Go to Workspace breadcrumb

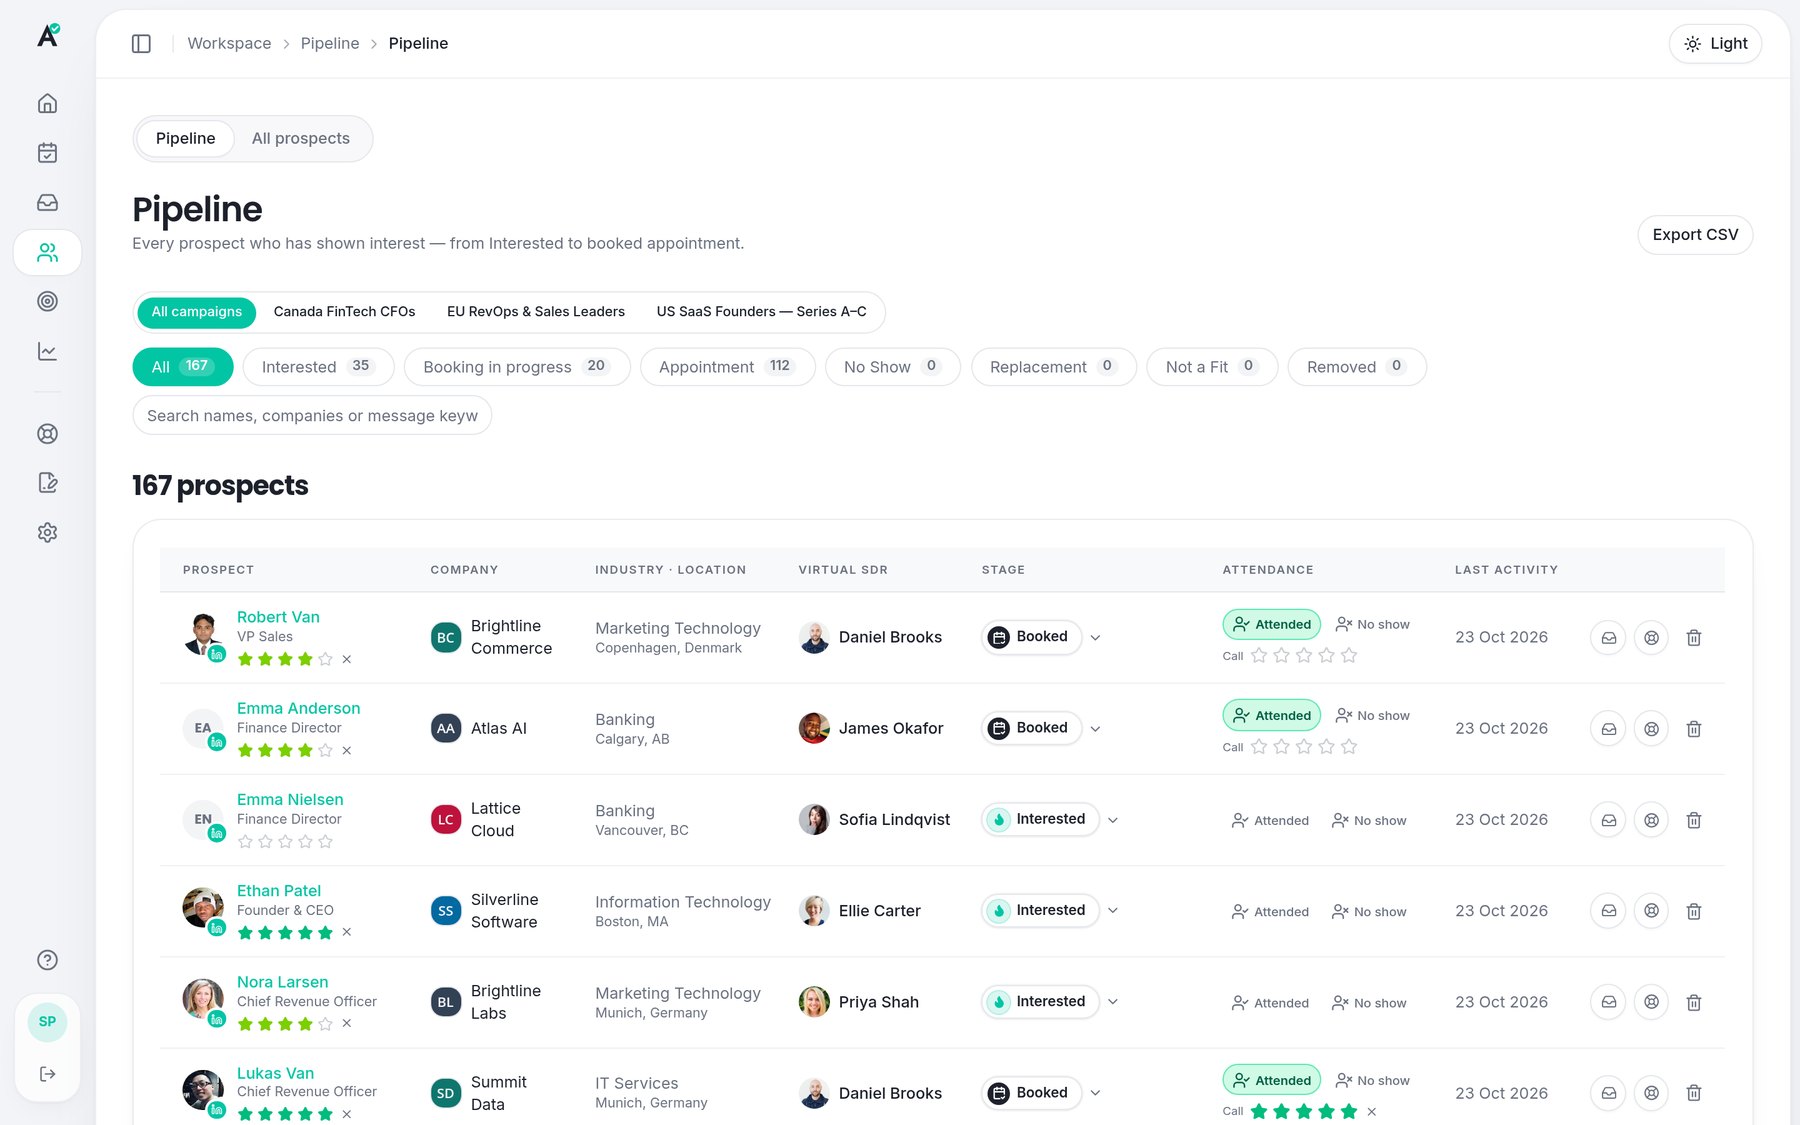(x=229, y=43)
